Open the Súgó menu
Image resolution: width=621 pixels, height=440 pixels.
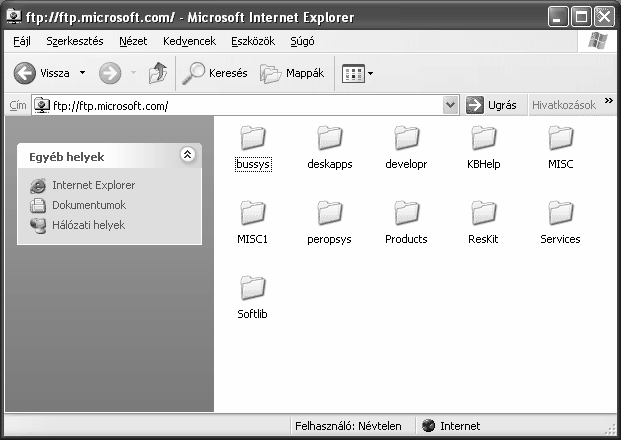tap(302, 41)
